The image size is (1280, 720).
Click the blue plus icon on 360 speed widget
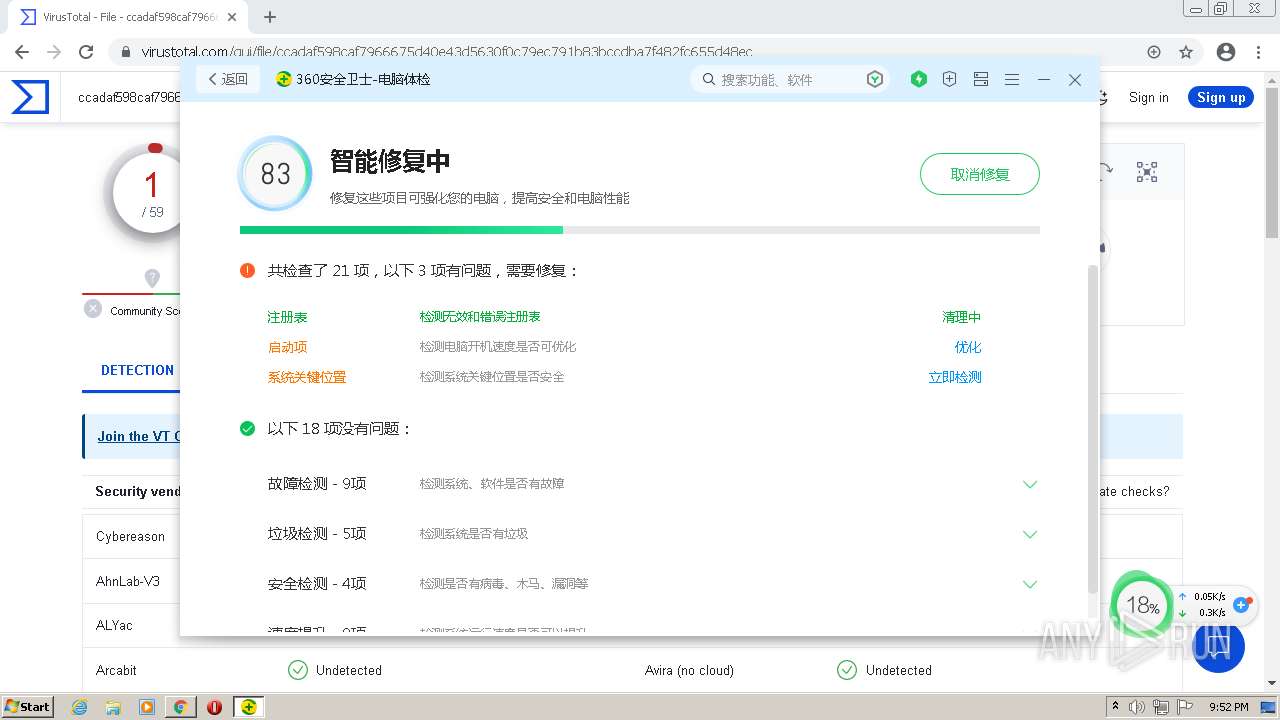pos(1242,604)
